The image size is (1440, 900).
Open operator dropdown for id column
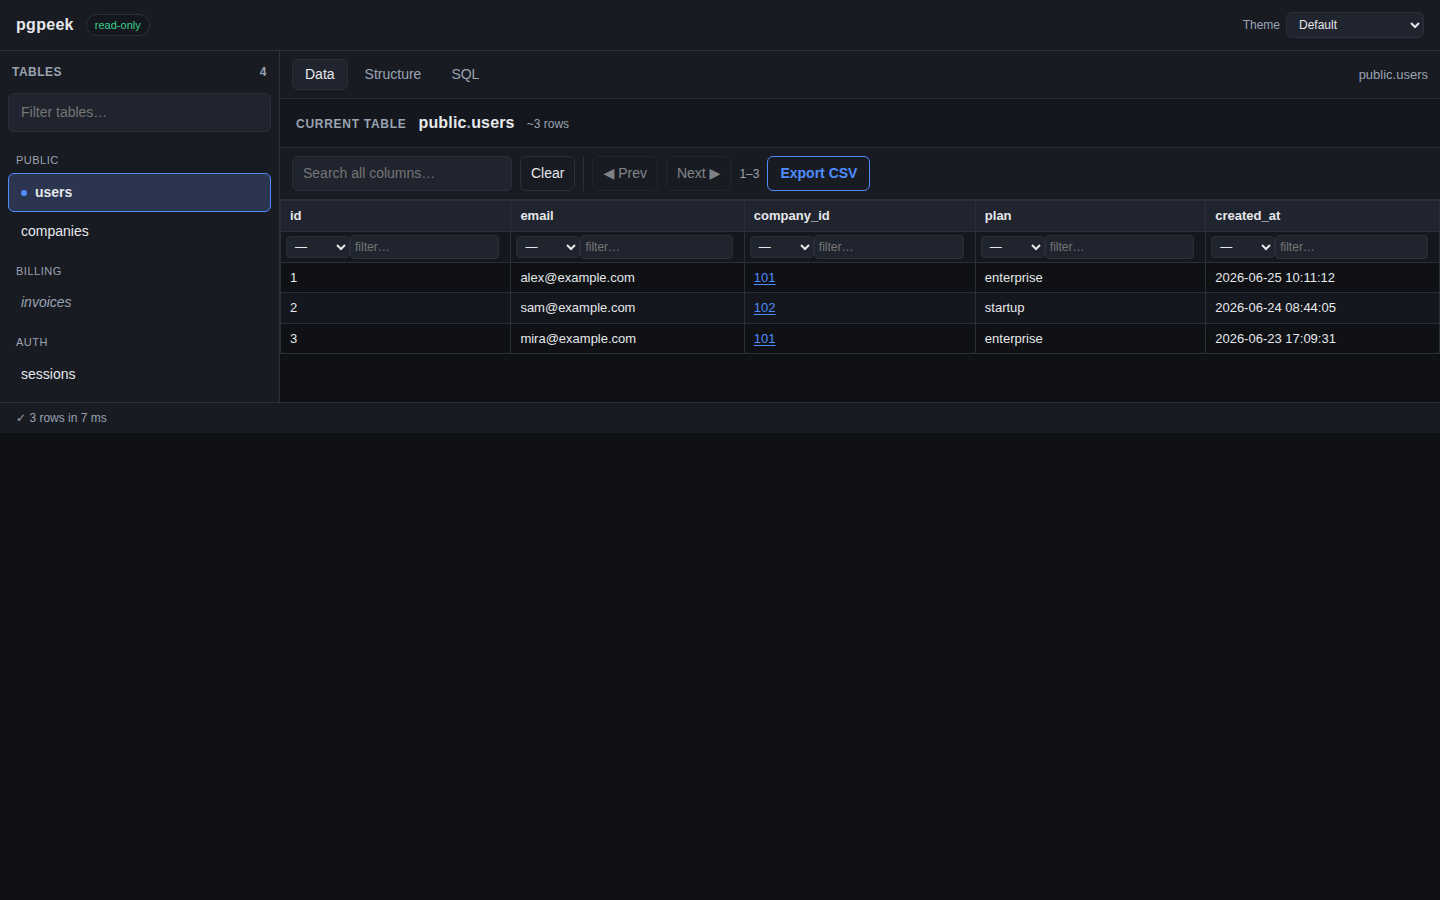(x=317, y=247)
